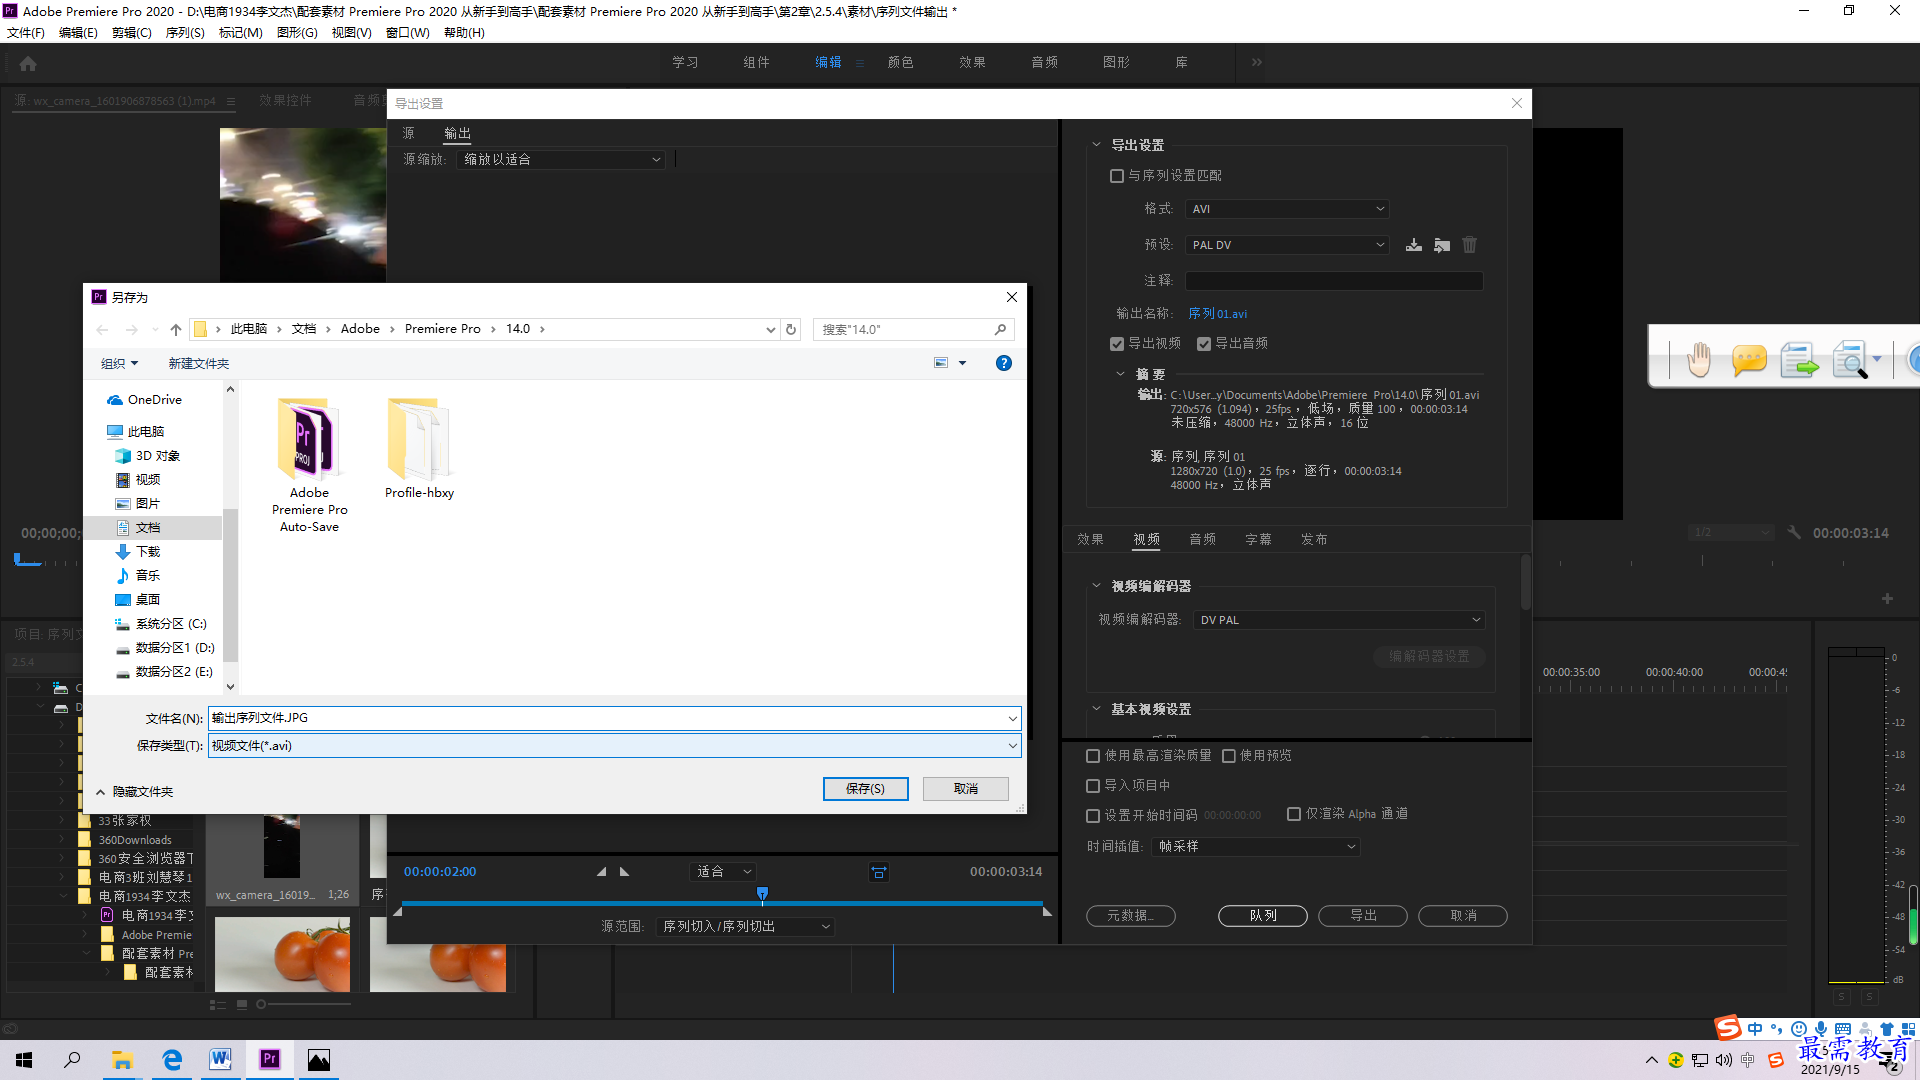
Task: Click the refresh icon in Save As address bar
Action: pyautogui.click(x=791, y=329)
